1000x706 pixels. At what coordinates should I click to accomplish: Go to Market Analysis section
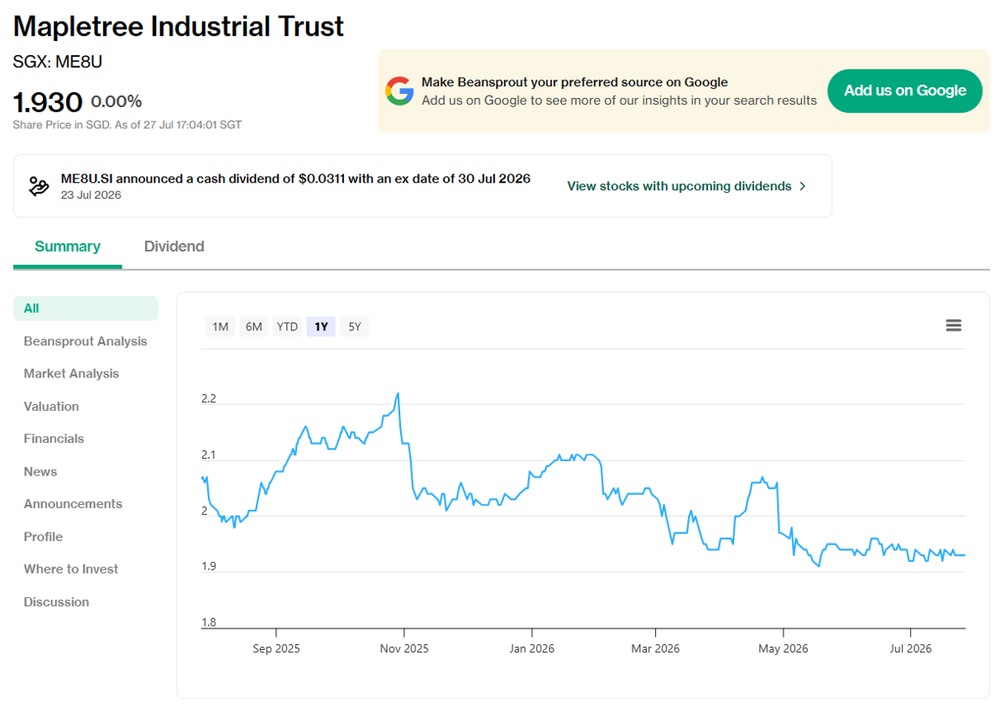click(71, 374)
